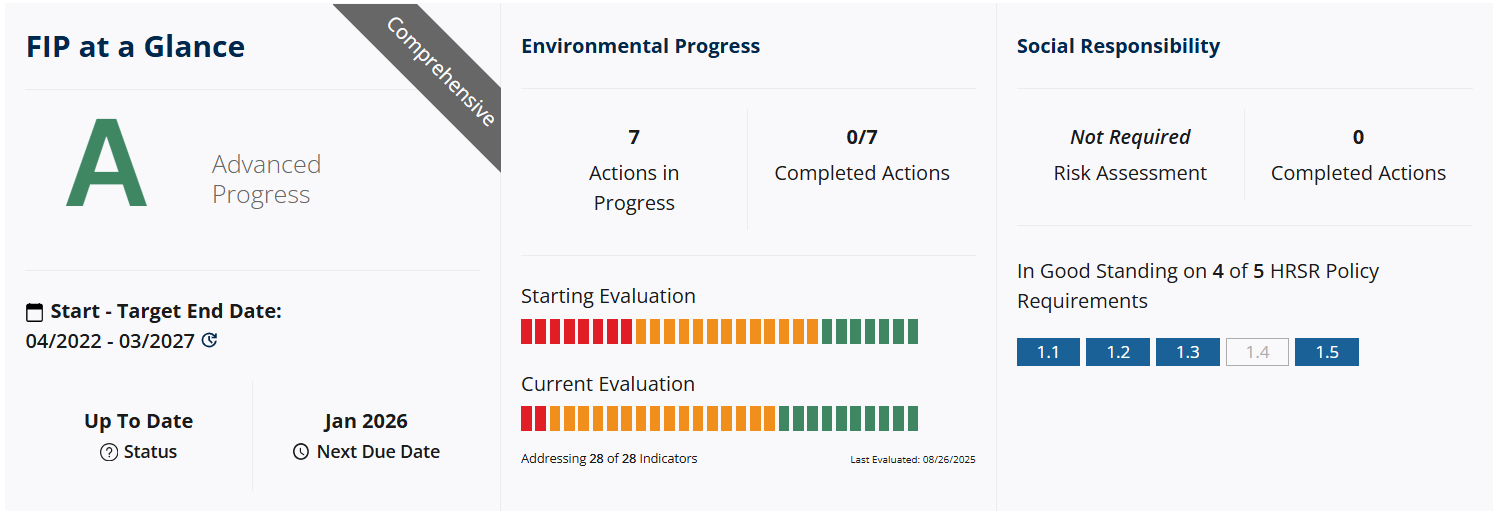Select HRSR policy requirement 1.3
This screenshot has width=1496, height=515.
coord(1187,352)
